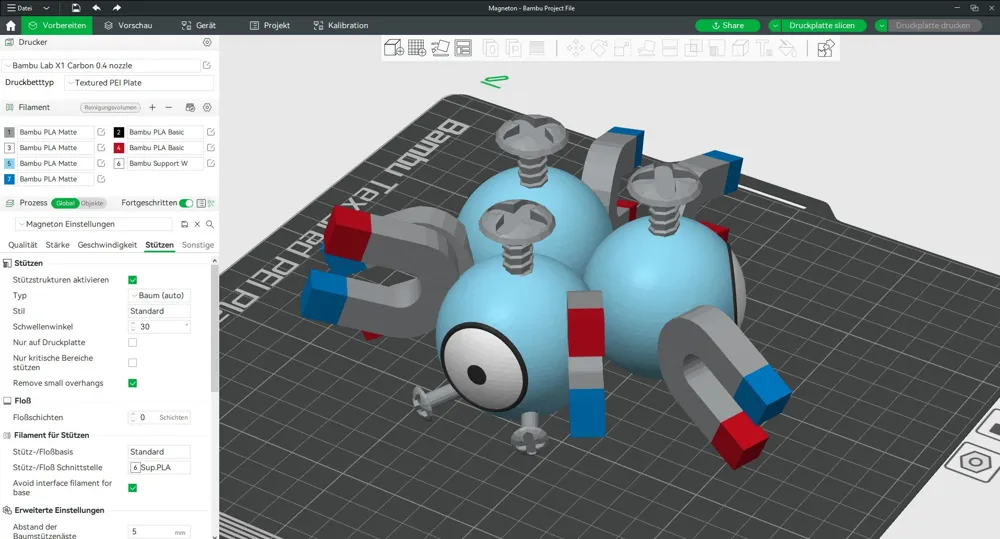Select the Seam painting cube icon
Image resolution: width=1000 pixels, height=539 pixels.
(740, 48)
